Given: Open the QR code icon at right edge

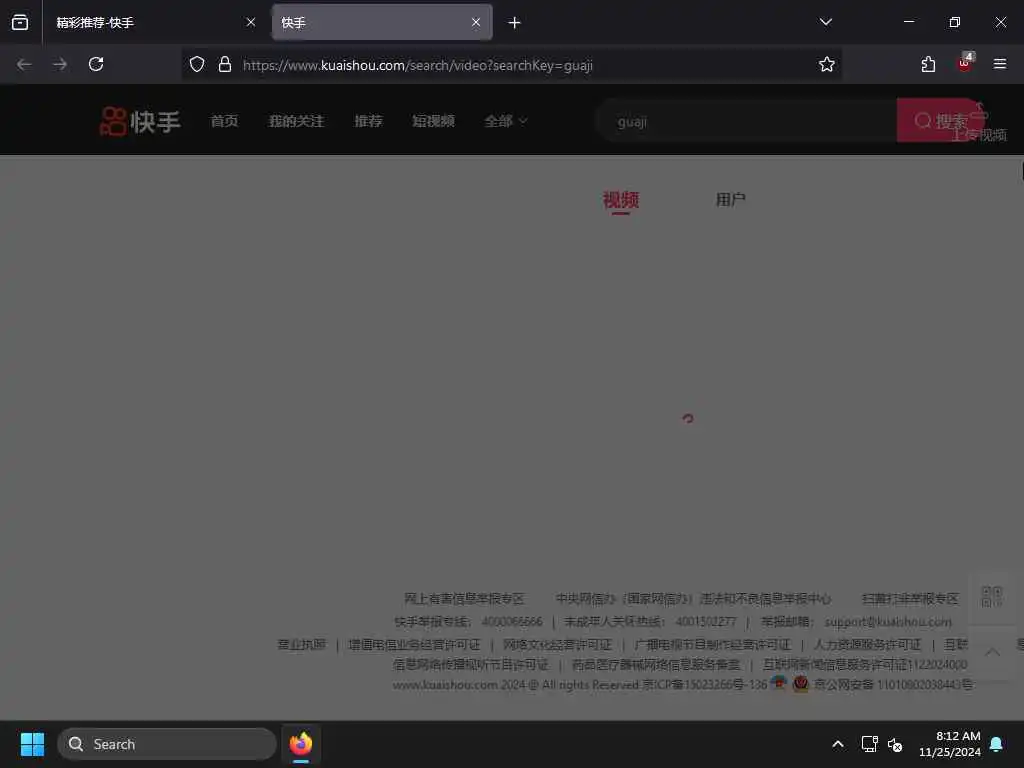Looking at the screenshot, I should pos(992,596).
